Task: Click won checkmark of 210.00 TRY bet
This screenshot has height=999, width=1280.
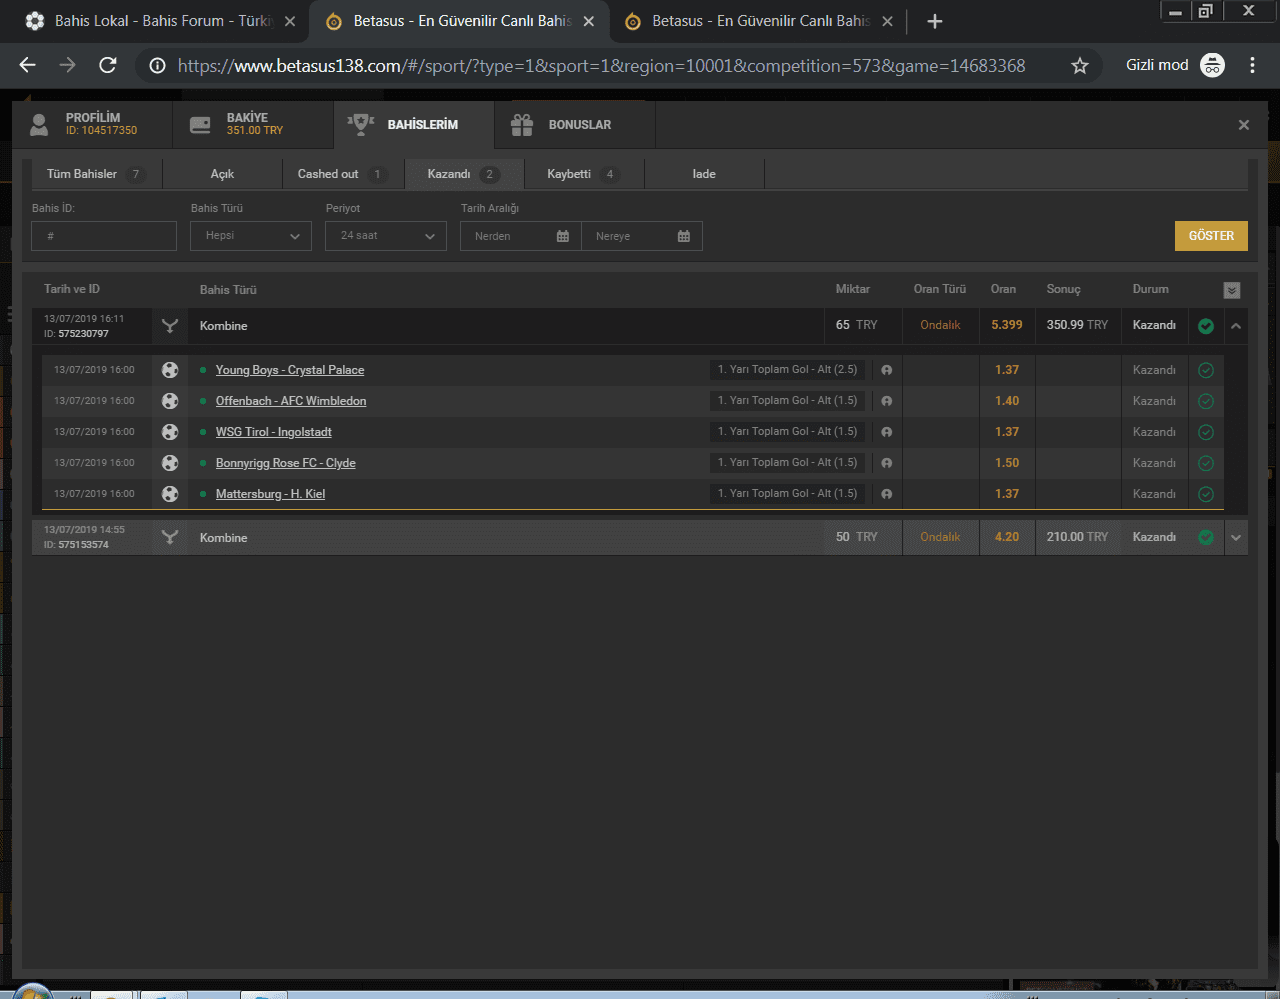Action: click(1206, 538)
